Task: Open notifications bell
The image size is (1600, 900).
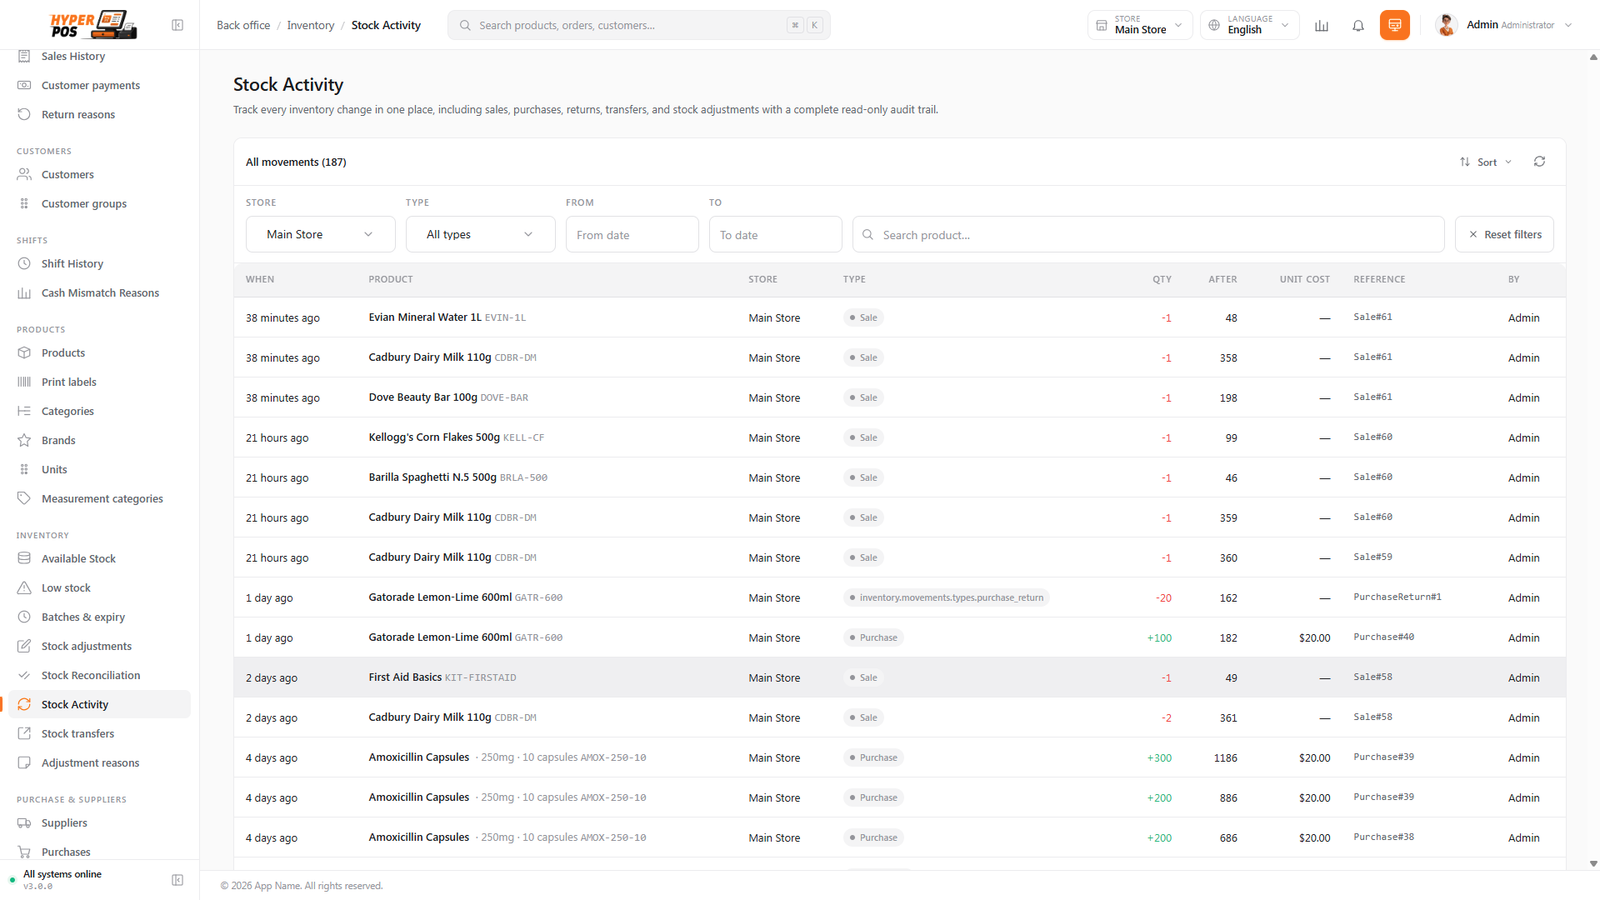Action: 1358,25
